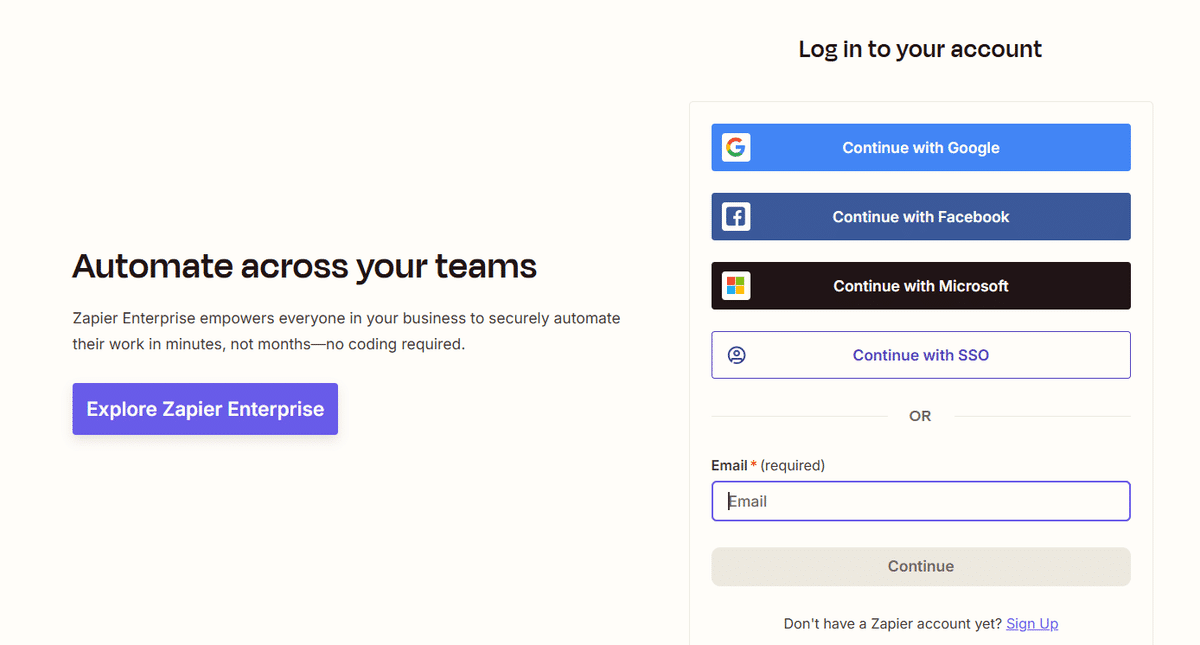Click the Google logo icon
The image size is (1200, 645).
pyautogui.click(x=736, y=148)
